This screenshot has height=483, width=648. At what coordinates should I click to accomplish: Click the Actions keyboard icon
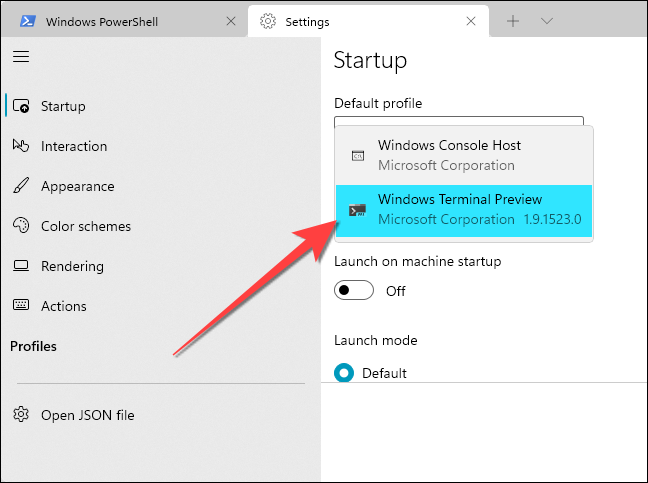click(x=21, y=306)
